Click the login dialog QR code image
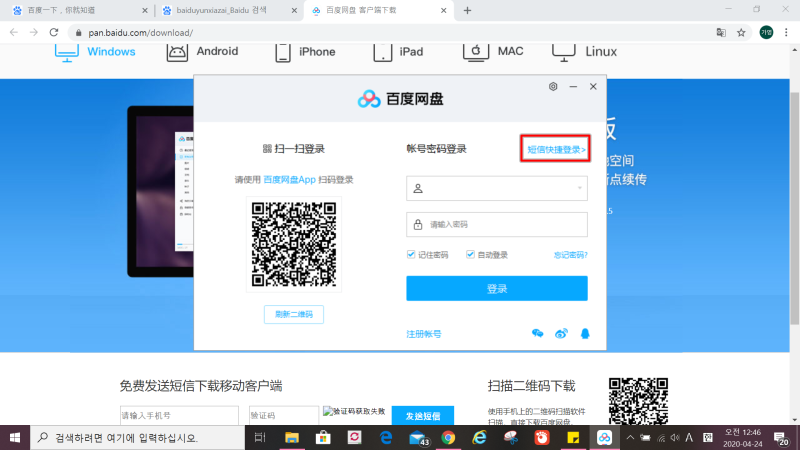 click(x=294, y=244)
